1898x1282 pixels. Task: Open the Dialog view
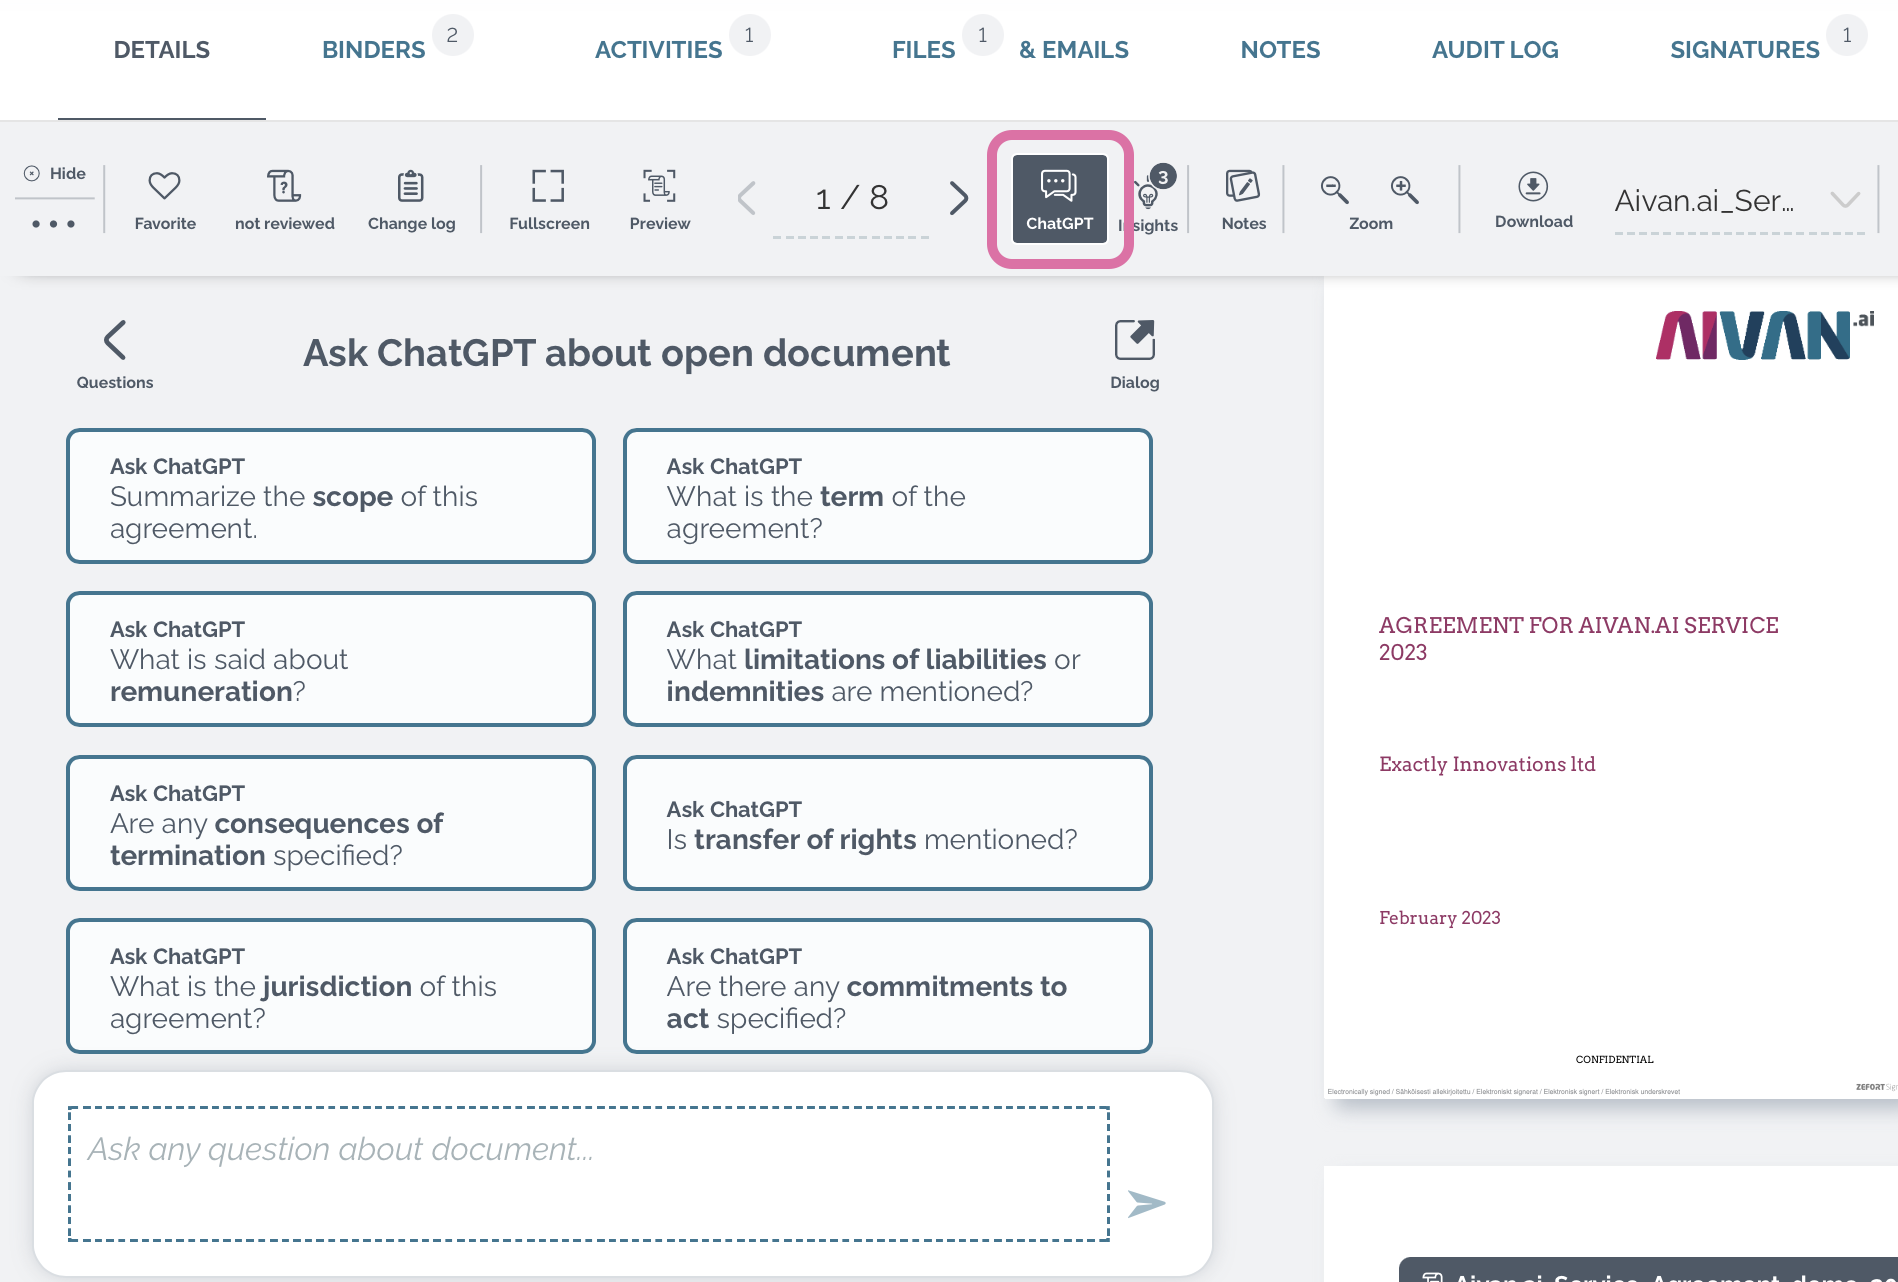[x=1134, y=355]
